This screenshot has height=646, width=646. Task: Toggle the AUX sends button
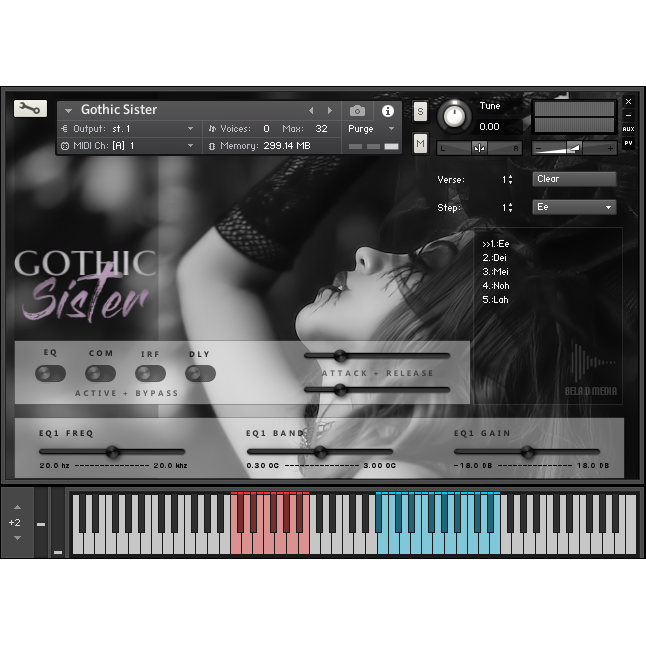(x=628, y=129)
